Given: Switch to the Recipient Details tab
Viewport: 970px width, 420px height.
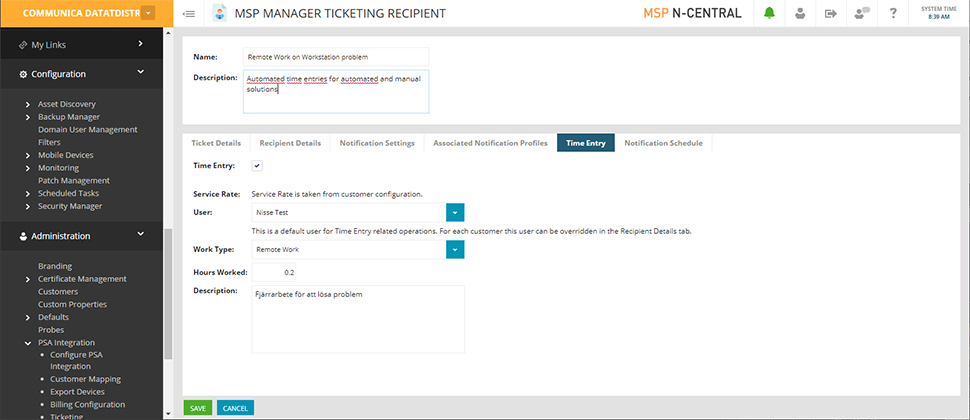Looking at the screenshot, I should [290, 143].
